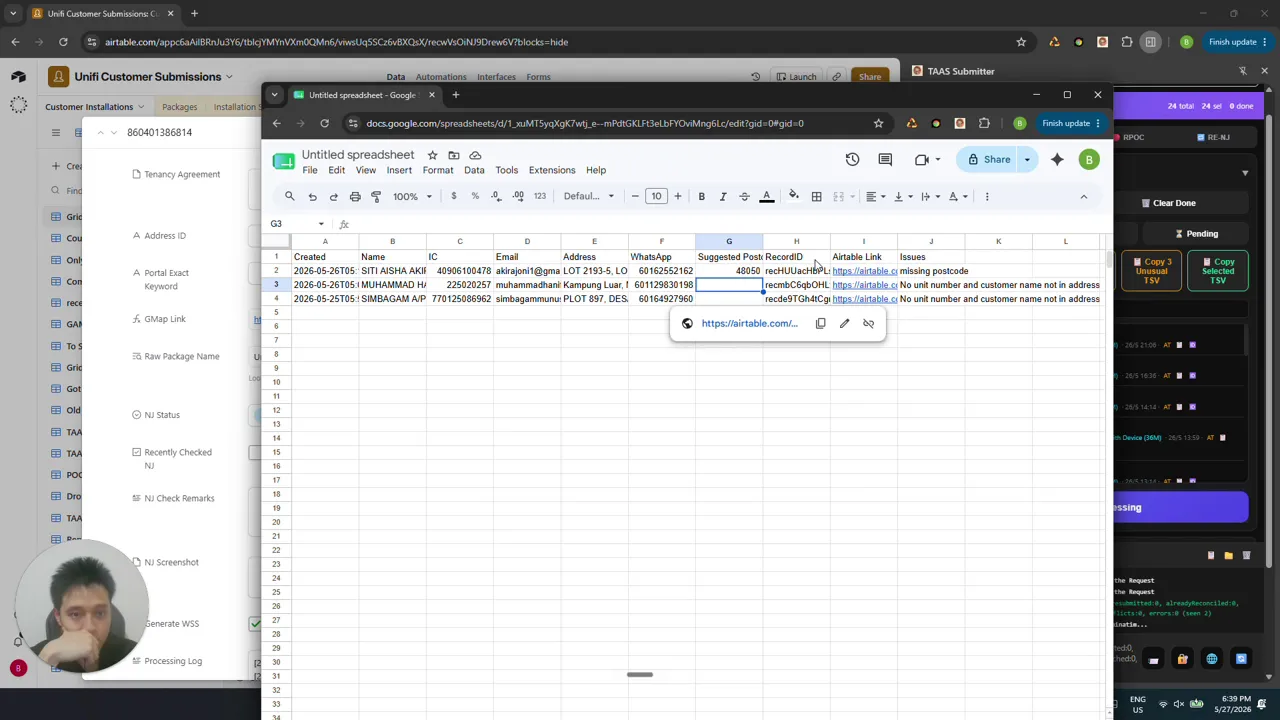
Task: Open Windows volume tray icon
Action: coord(1179,704)
